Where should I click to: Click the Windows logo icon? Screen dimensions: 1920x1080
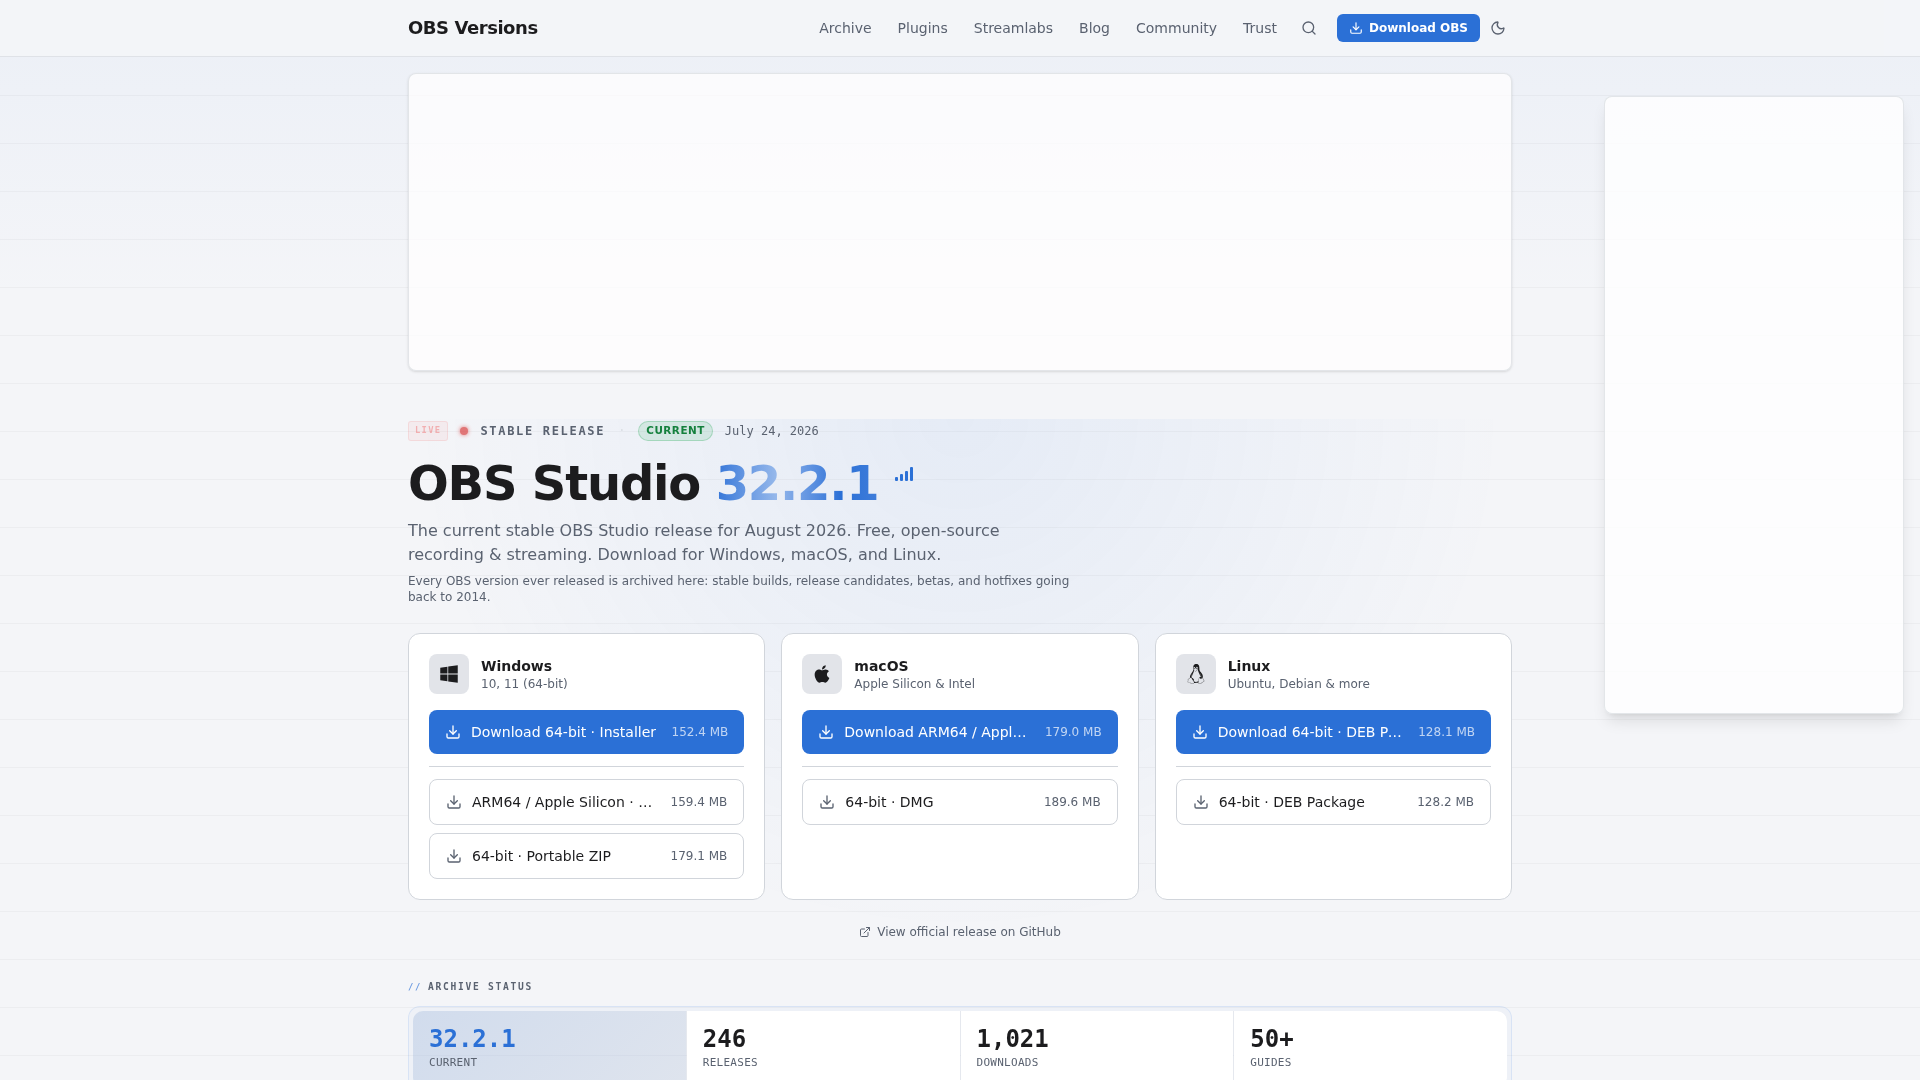pos(449,674)
